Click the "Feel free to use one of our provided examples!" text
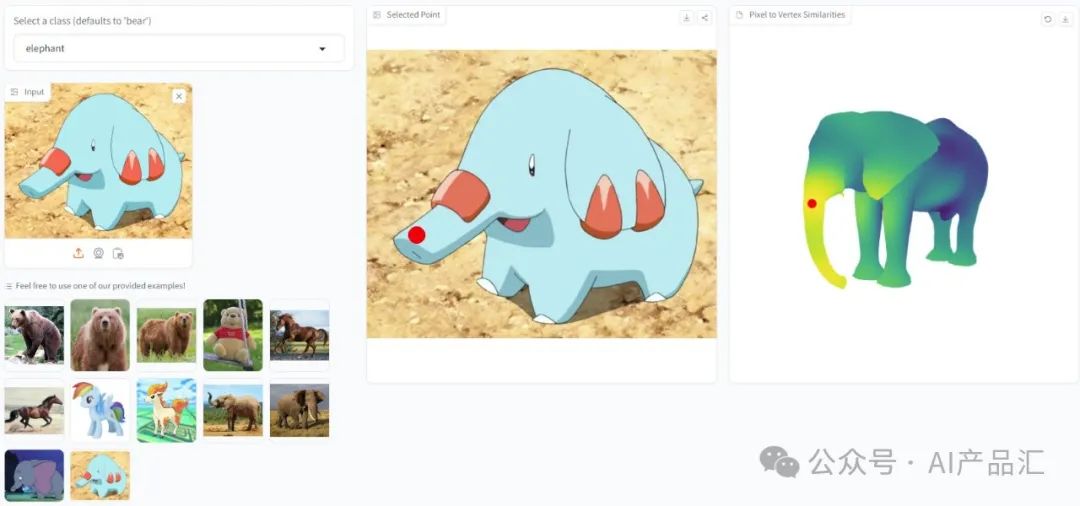 (101, 286)
